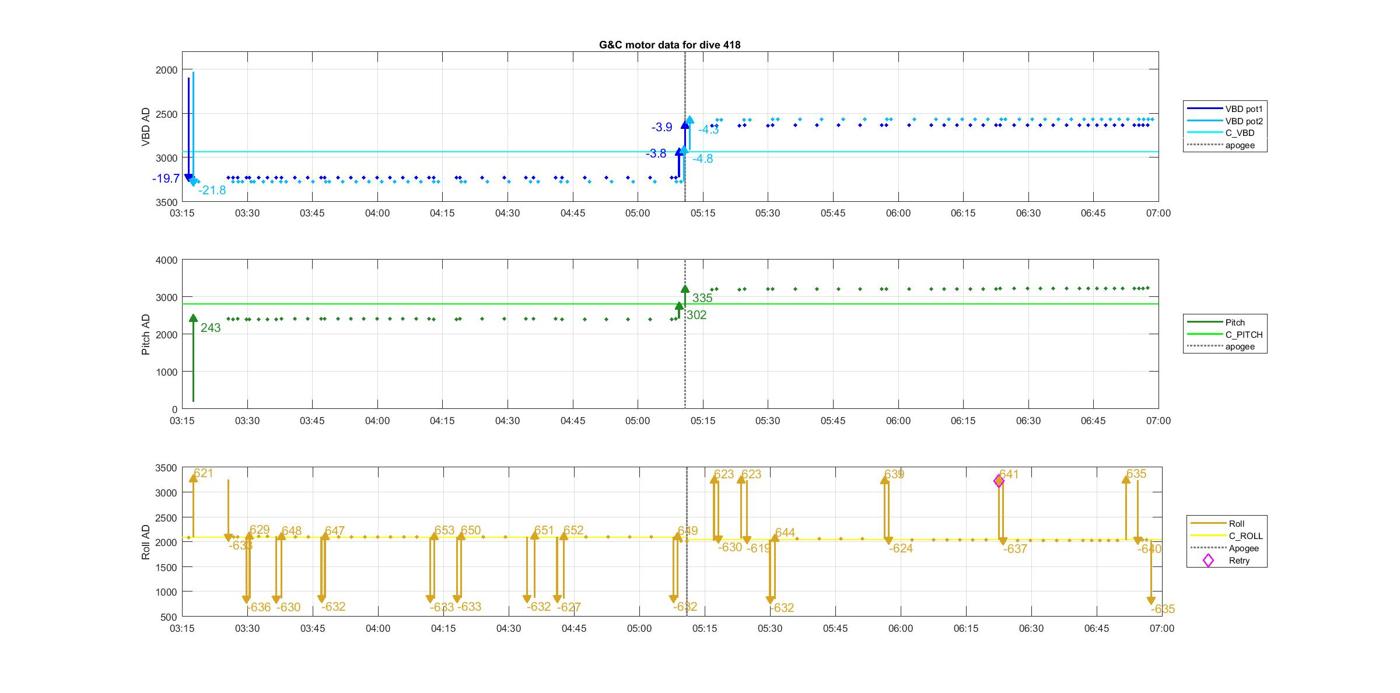The image size is (1400, 693).
Task: Click the -635 roll label at plot end
Action: (1162, 609)
